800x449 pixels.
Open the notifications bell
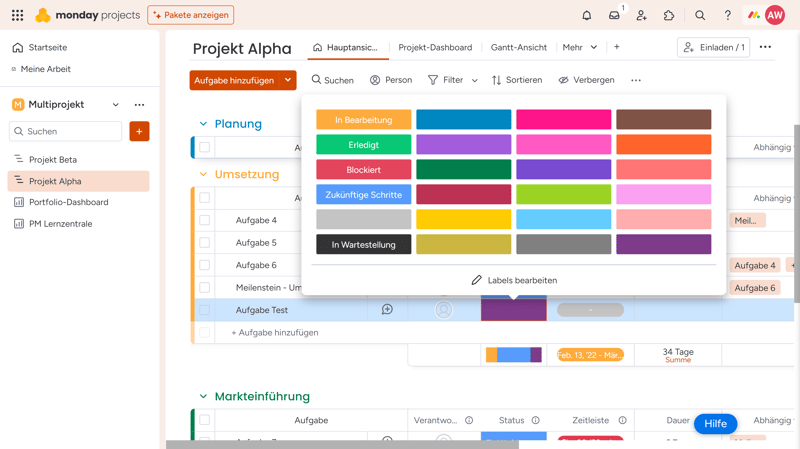pos(587,16)
